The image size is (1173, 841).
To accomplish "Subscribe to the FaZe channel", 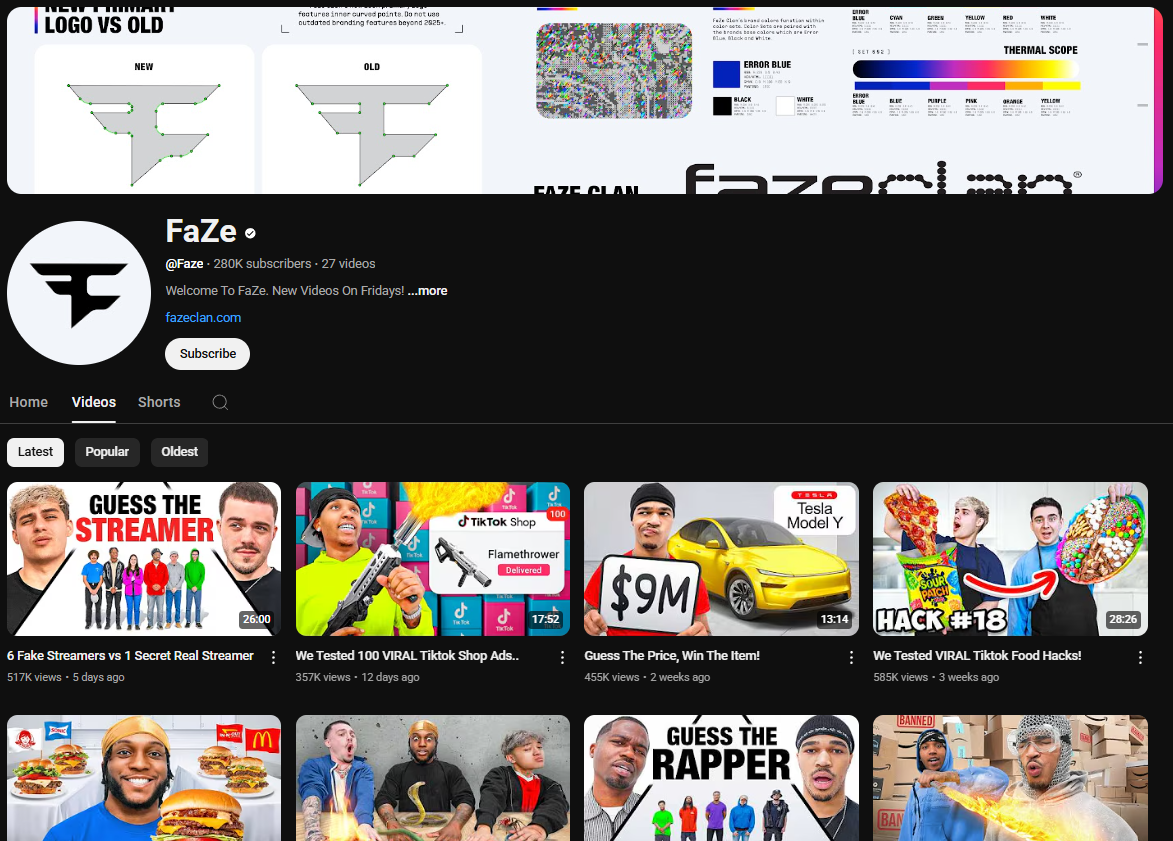I will coord(207,354).
